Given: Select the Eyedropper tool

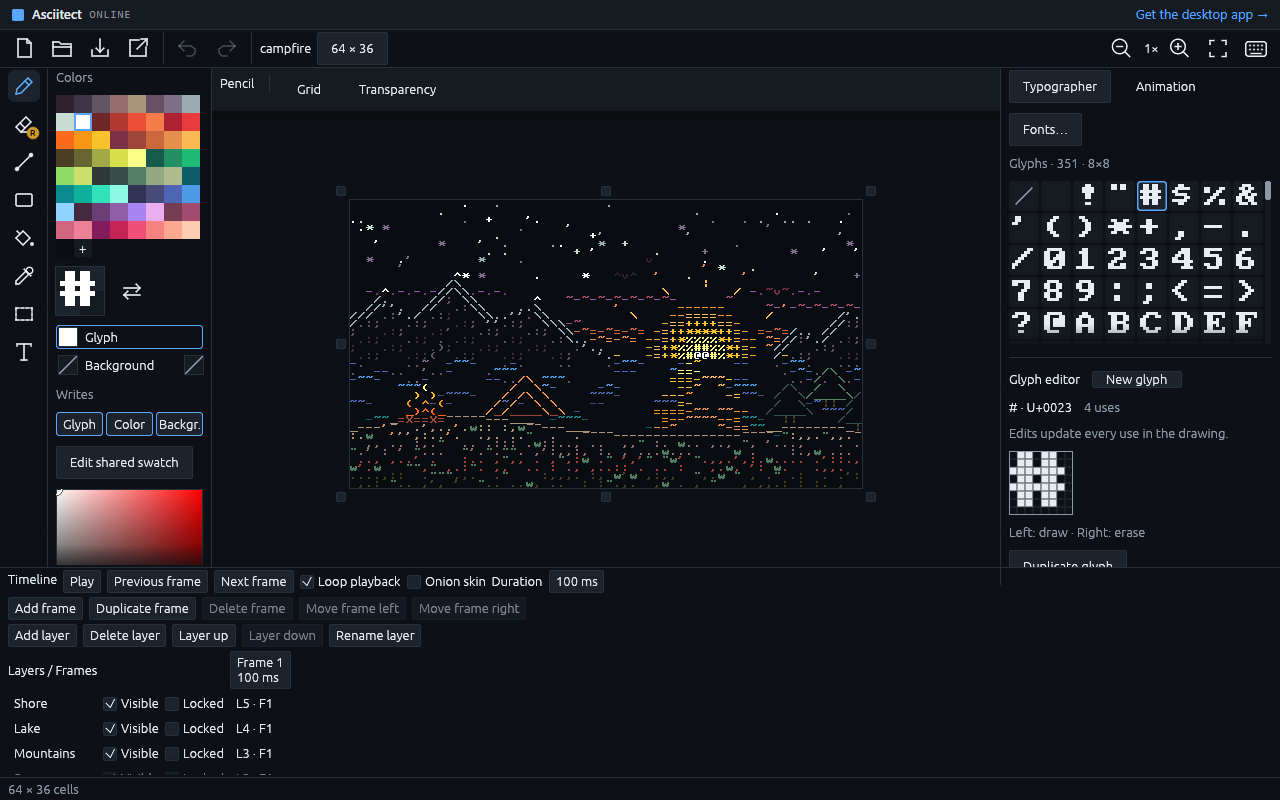Looking at the screenshot, I should pos(24,276).
